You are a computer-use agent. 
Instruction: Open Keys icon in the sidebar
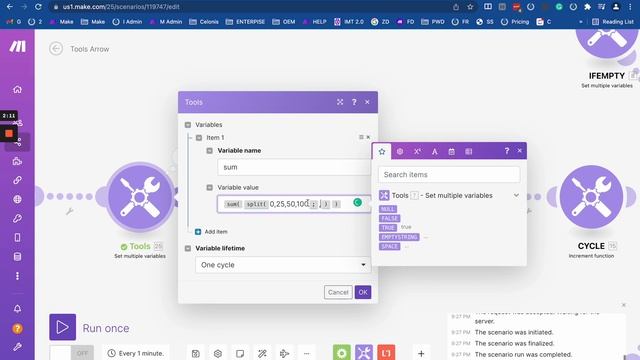[x=17, y=218]
